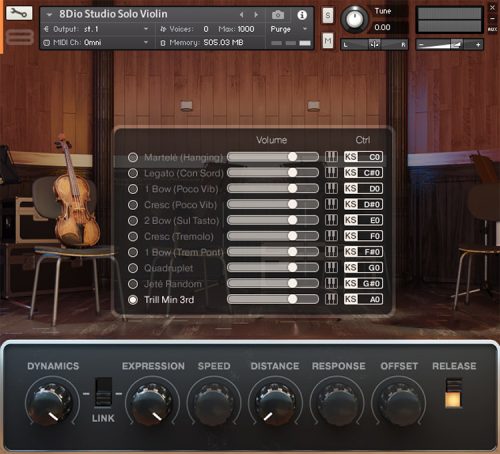Open KS D#0 control selector
This screenshot has width=500, height=454.
click(x=363, y=204)
